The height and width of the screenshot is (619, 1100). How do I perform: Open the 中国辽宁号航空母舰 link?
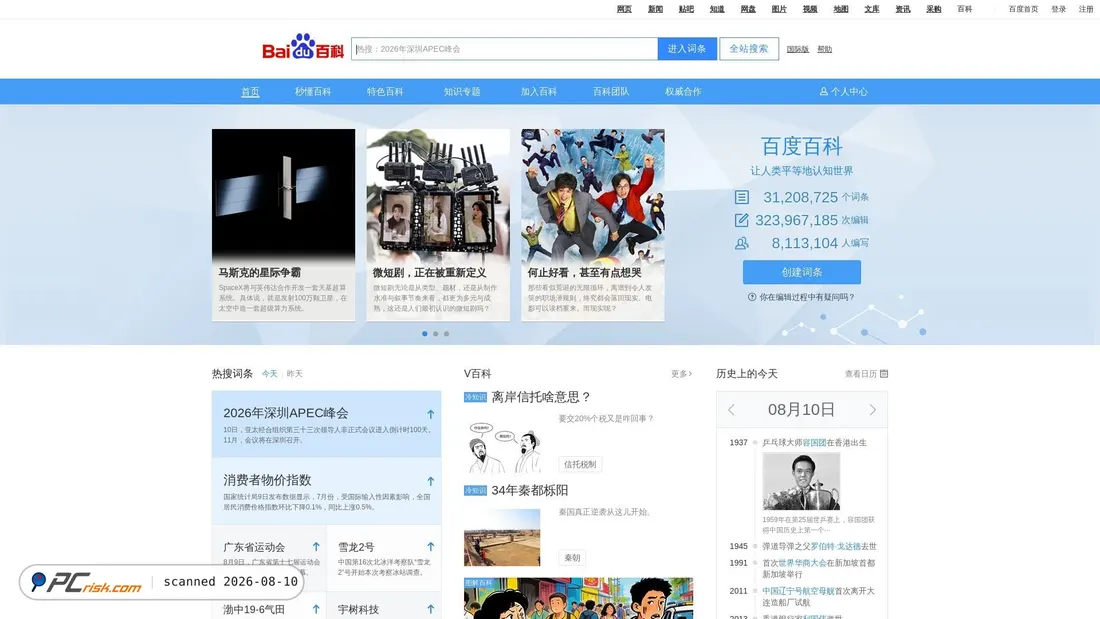799,591
